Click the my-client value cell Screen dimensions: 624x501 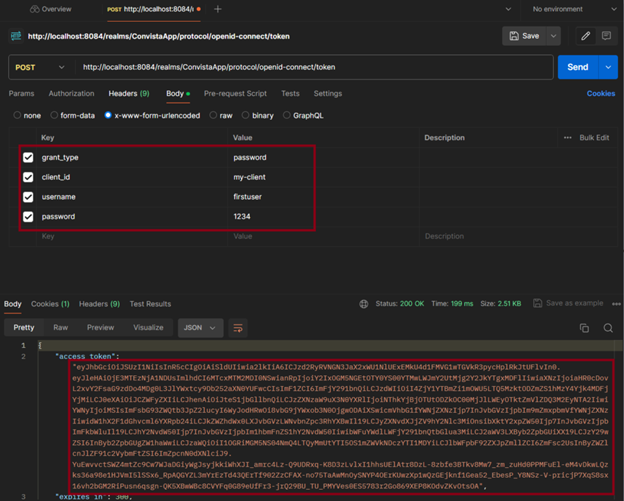click(323, 177)
